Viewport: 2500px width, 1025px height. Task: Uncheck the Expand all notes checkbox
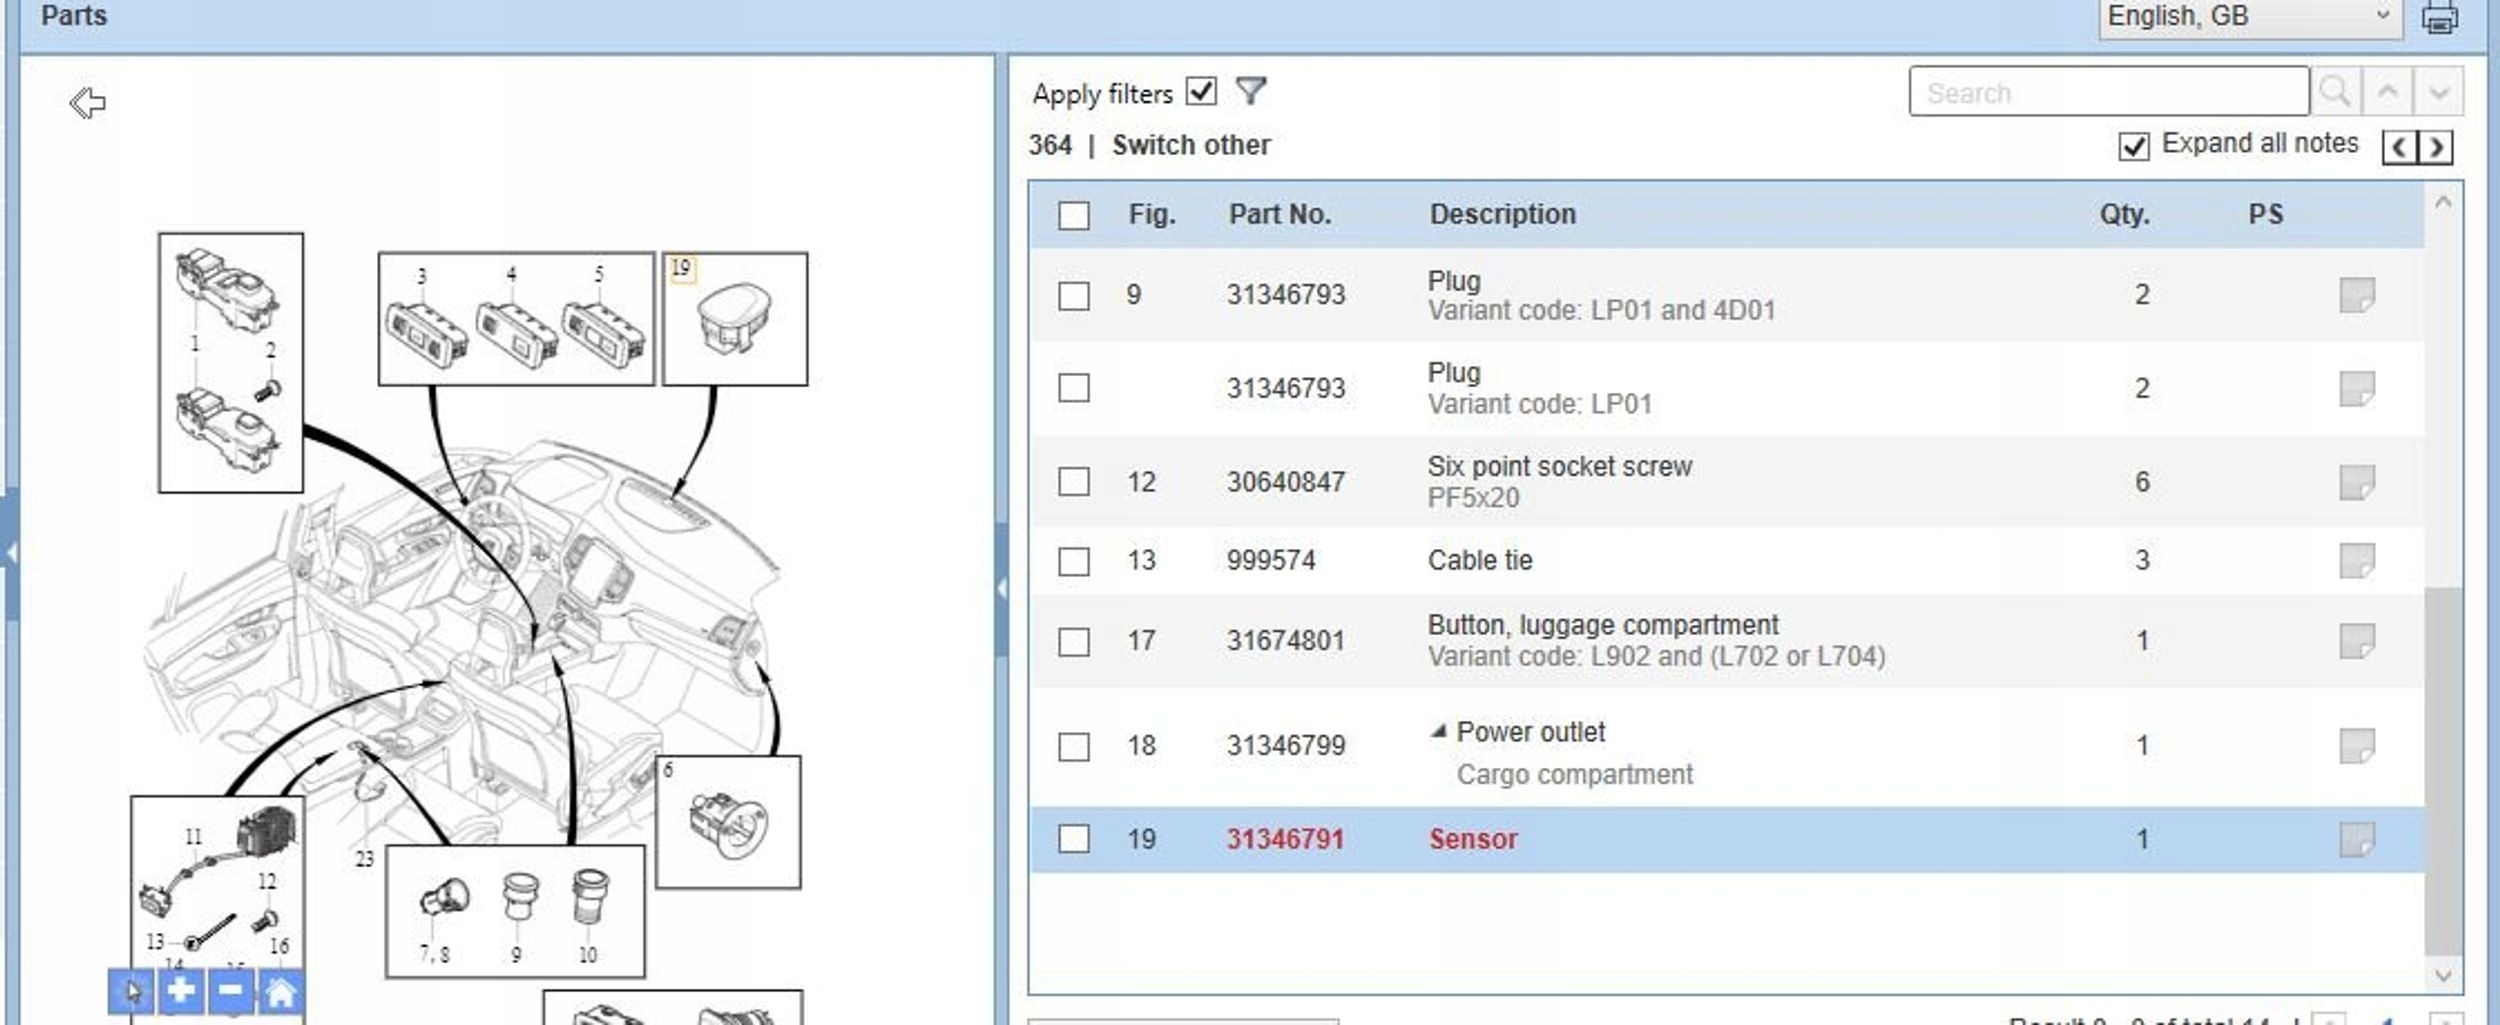click(2133, 146)
